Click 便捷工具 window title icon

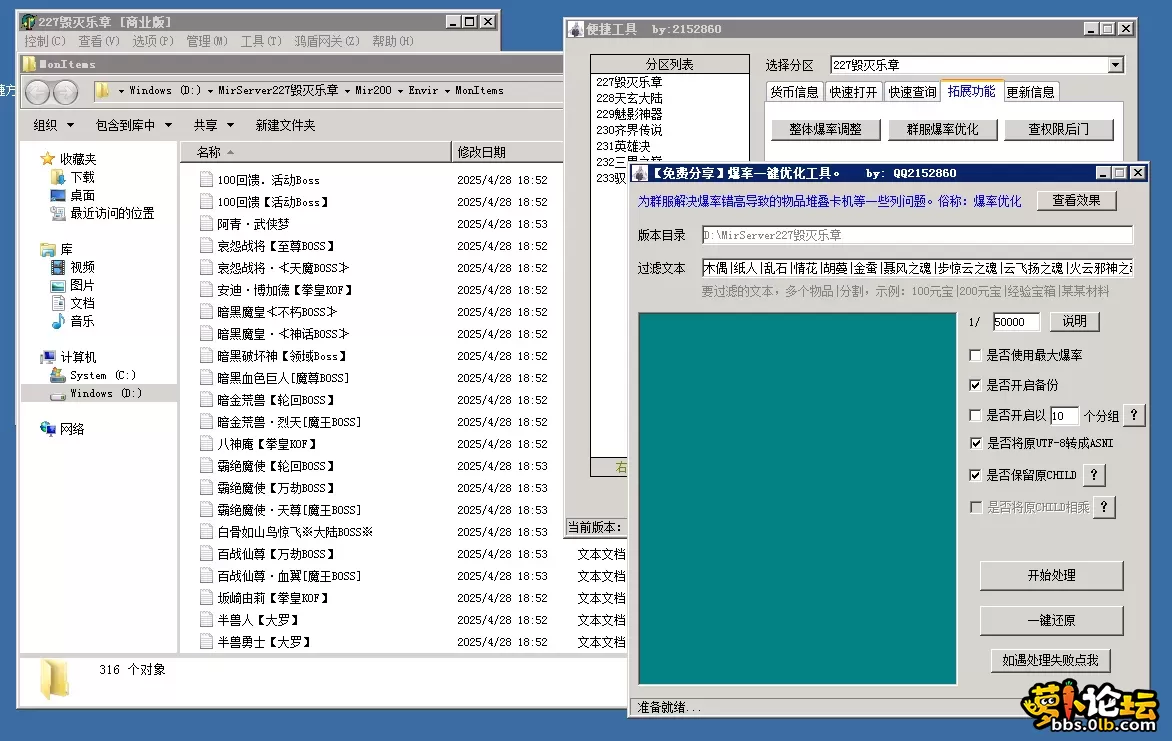(576, 29)
